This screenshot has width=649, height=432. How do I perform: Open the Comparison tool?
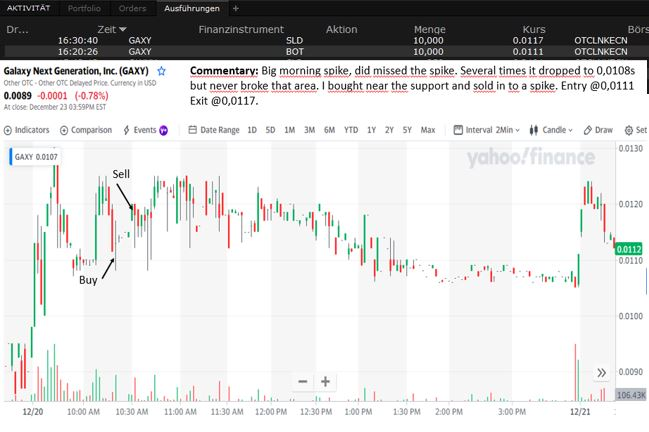(86, 130)
